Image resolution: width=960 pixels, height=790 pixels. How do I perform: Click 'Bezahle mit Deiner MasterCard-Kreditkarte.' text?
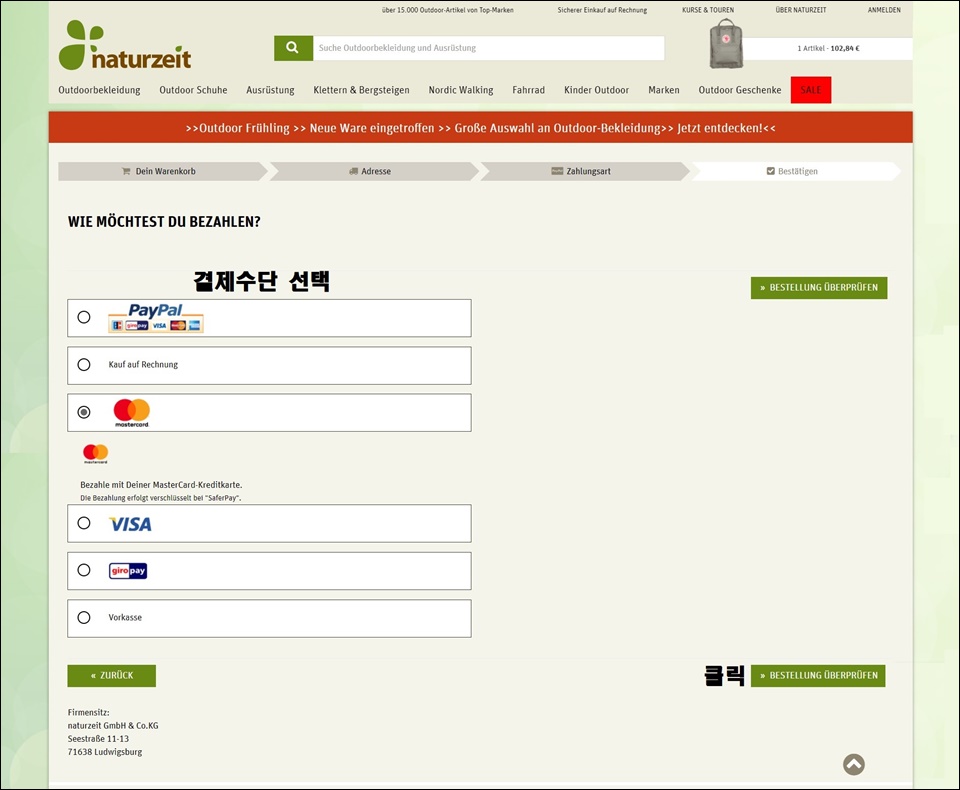(x=161, y=484)
